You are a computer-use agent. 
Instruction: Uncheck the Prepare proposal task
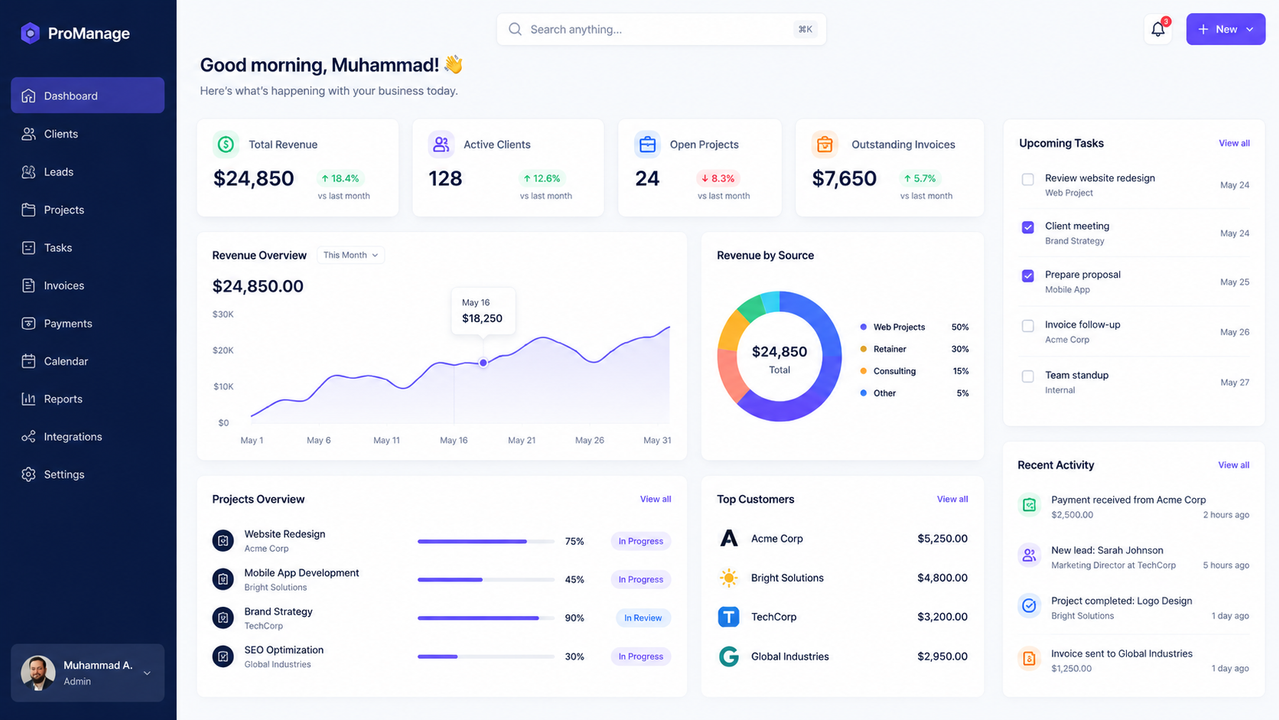pyautogui.click(x=1027, y=276)
